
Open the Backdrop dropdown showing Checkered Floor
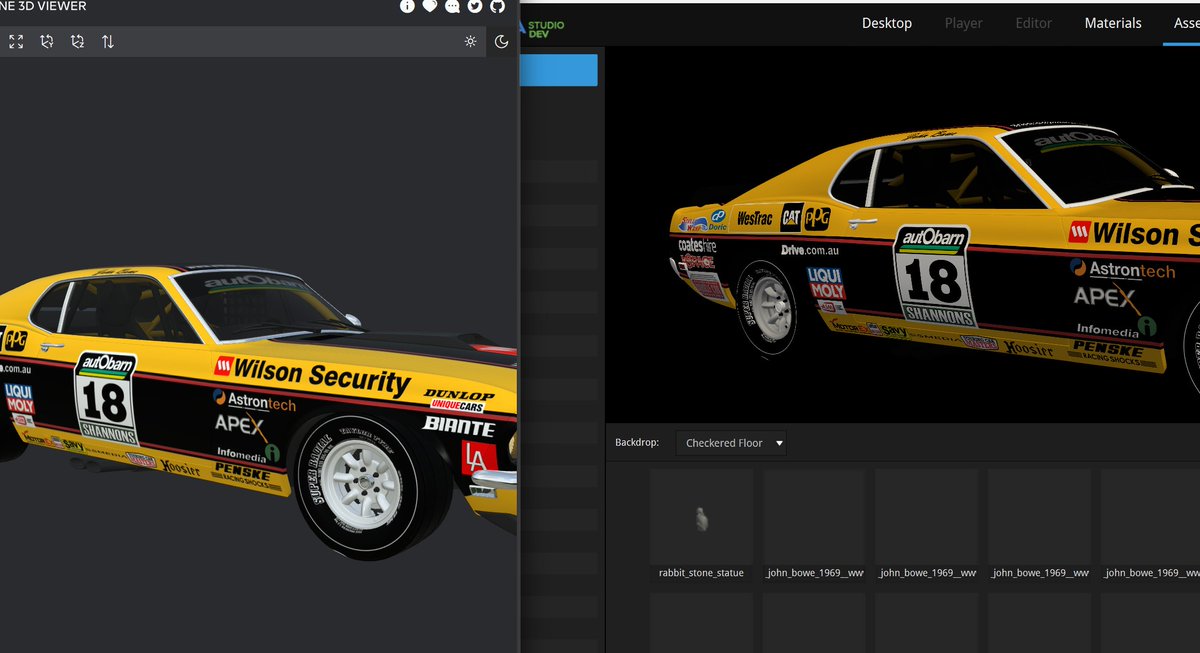[731, 442]
